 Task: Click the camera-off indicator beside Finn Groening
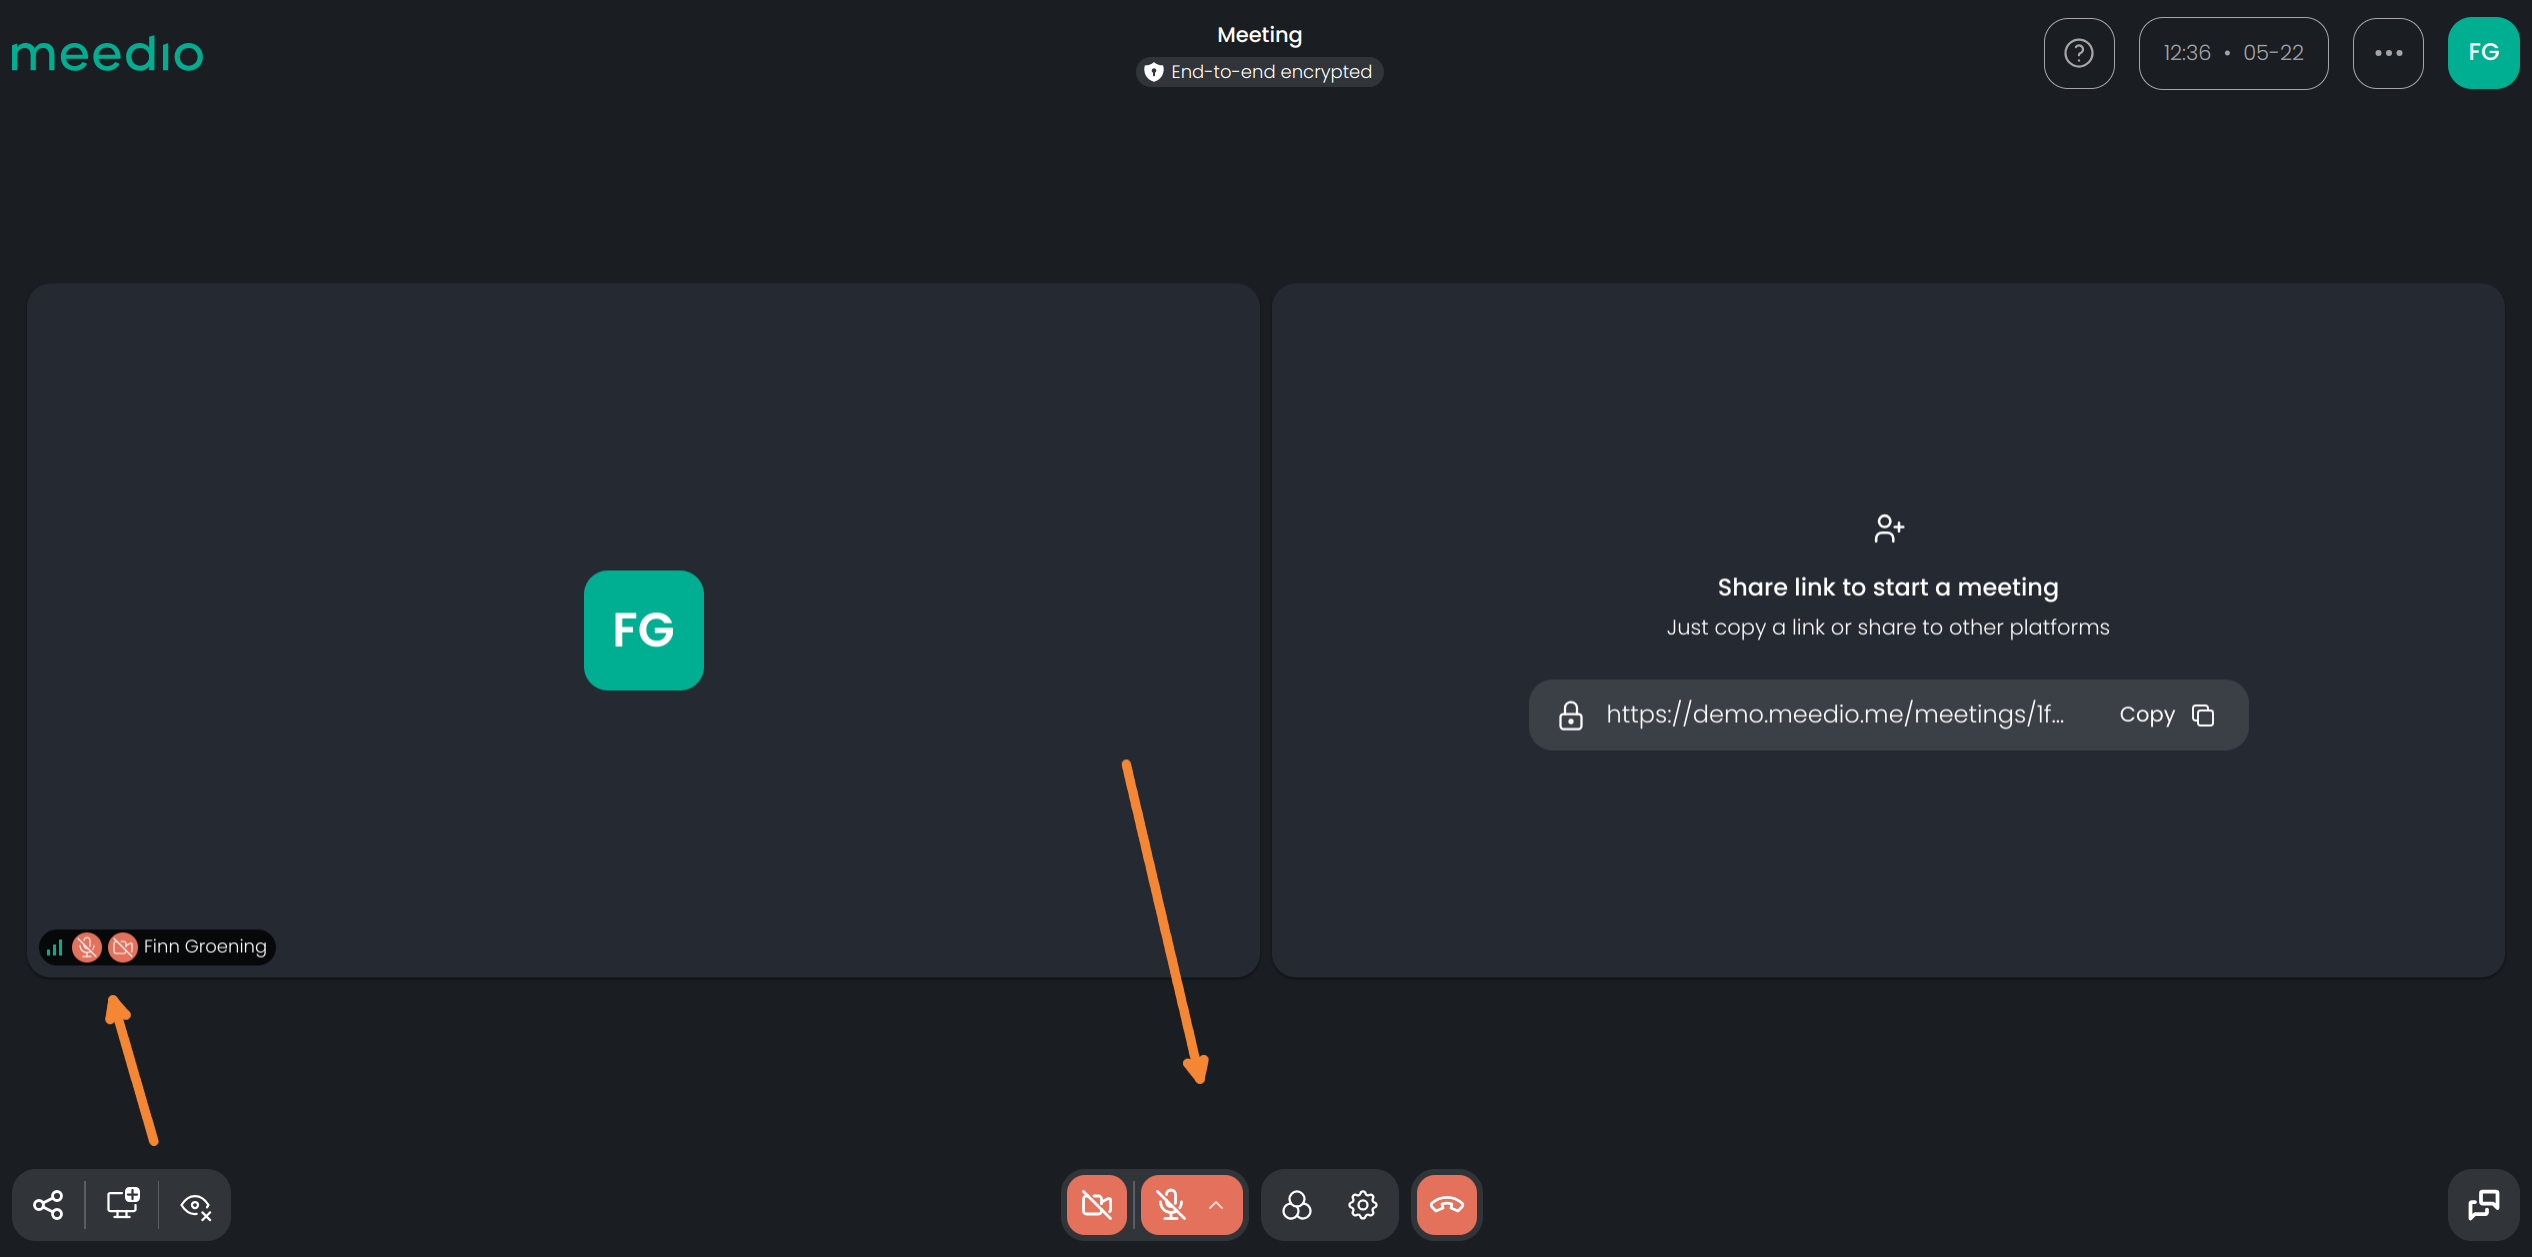click(123, 947)
